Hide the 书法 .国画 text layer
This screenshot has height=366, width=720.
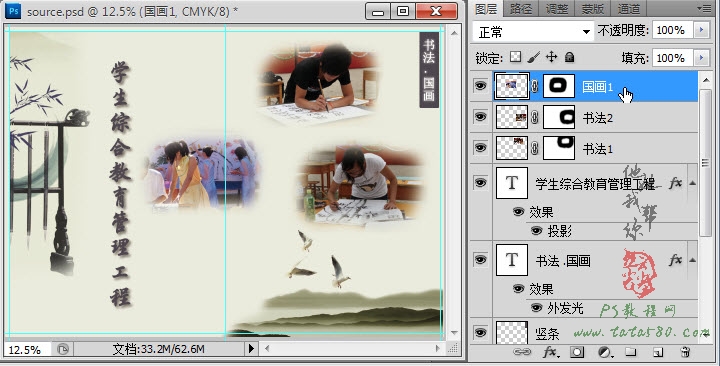[480, 260]
